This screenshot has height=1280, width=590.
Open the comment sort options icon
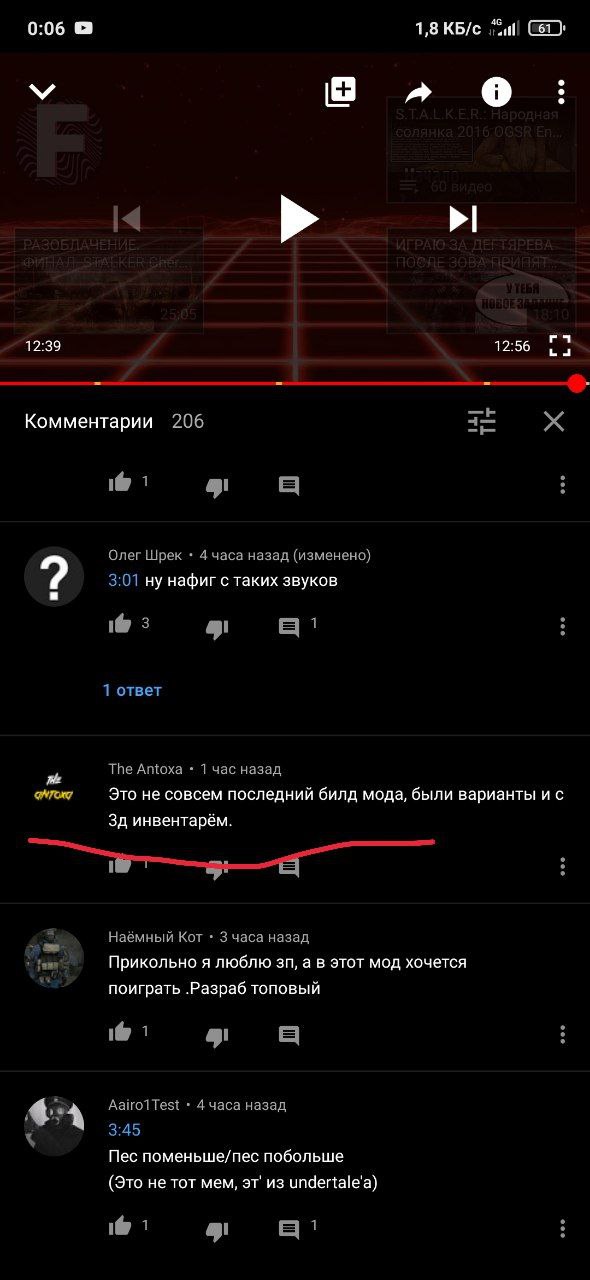(482, 421)
